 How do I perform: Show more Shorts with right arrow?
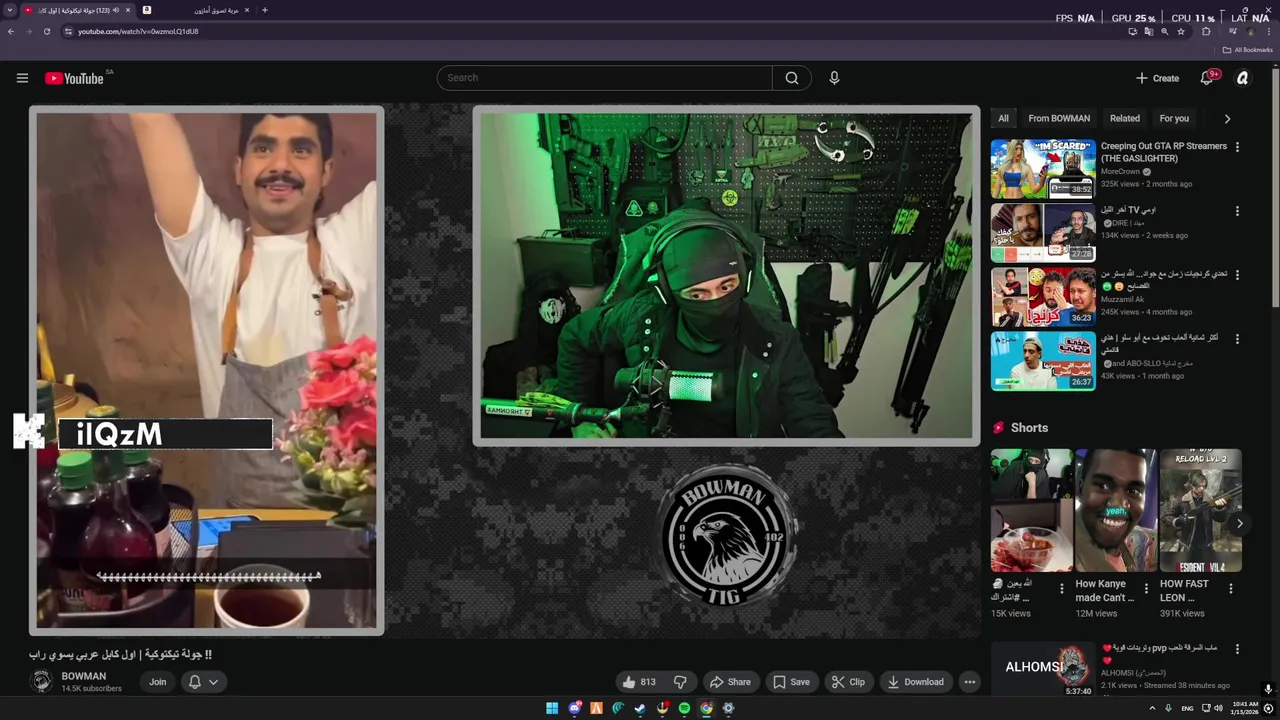tap(1240, 523)
